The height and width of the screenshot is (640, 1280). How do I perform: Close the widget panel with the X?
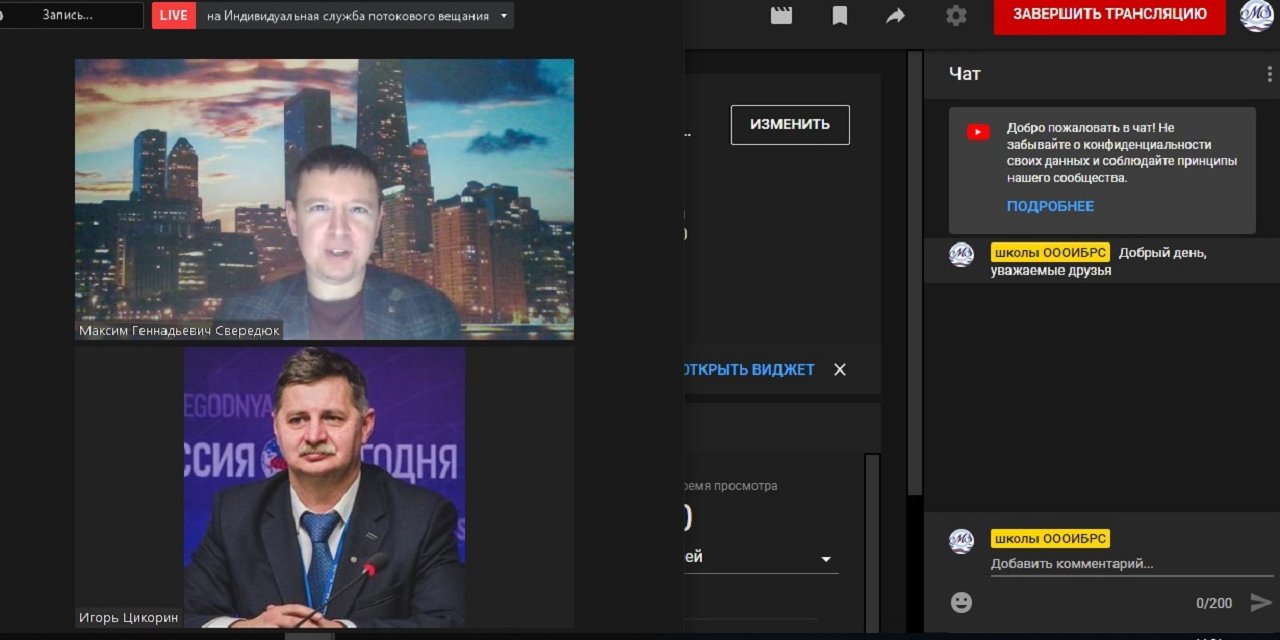pos(839,369)
